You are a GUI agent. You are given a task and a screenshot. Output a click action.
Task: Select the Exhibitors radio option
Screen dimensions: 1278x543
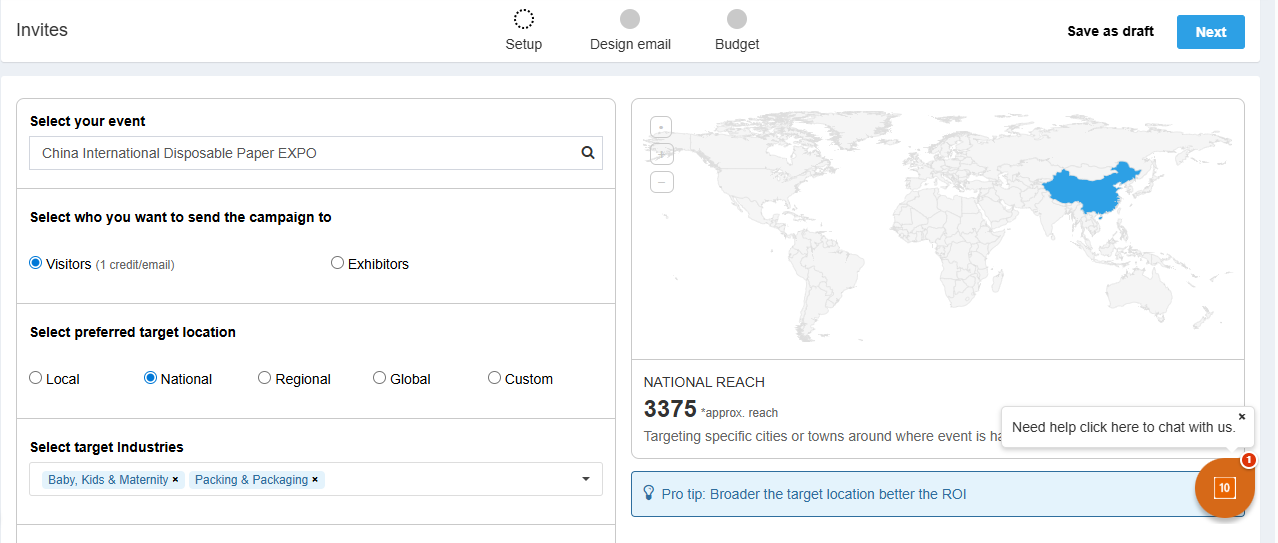(338, 263)
